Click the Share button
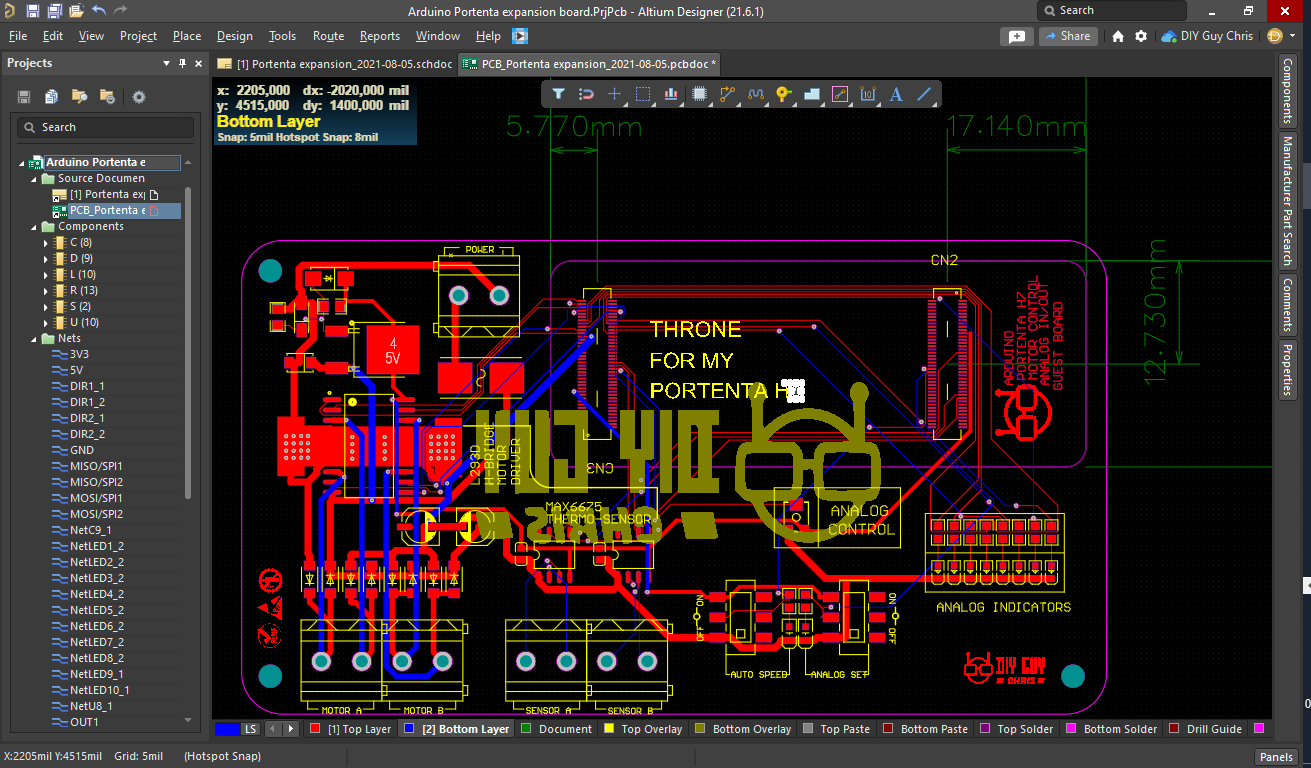The image size is (1311, 768). [1068, 35]
